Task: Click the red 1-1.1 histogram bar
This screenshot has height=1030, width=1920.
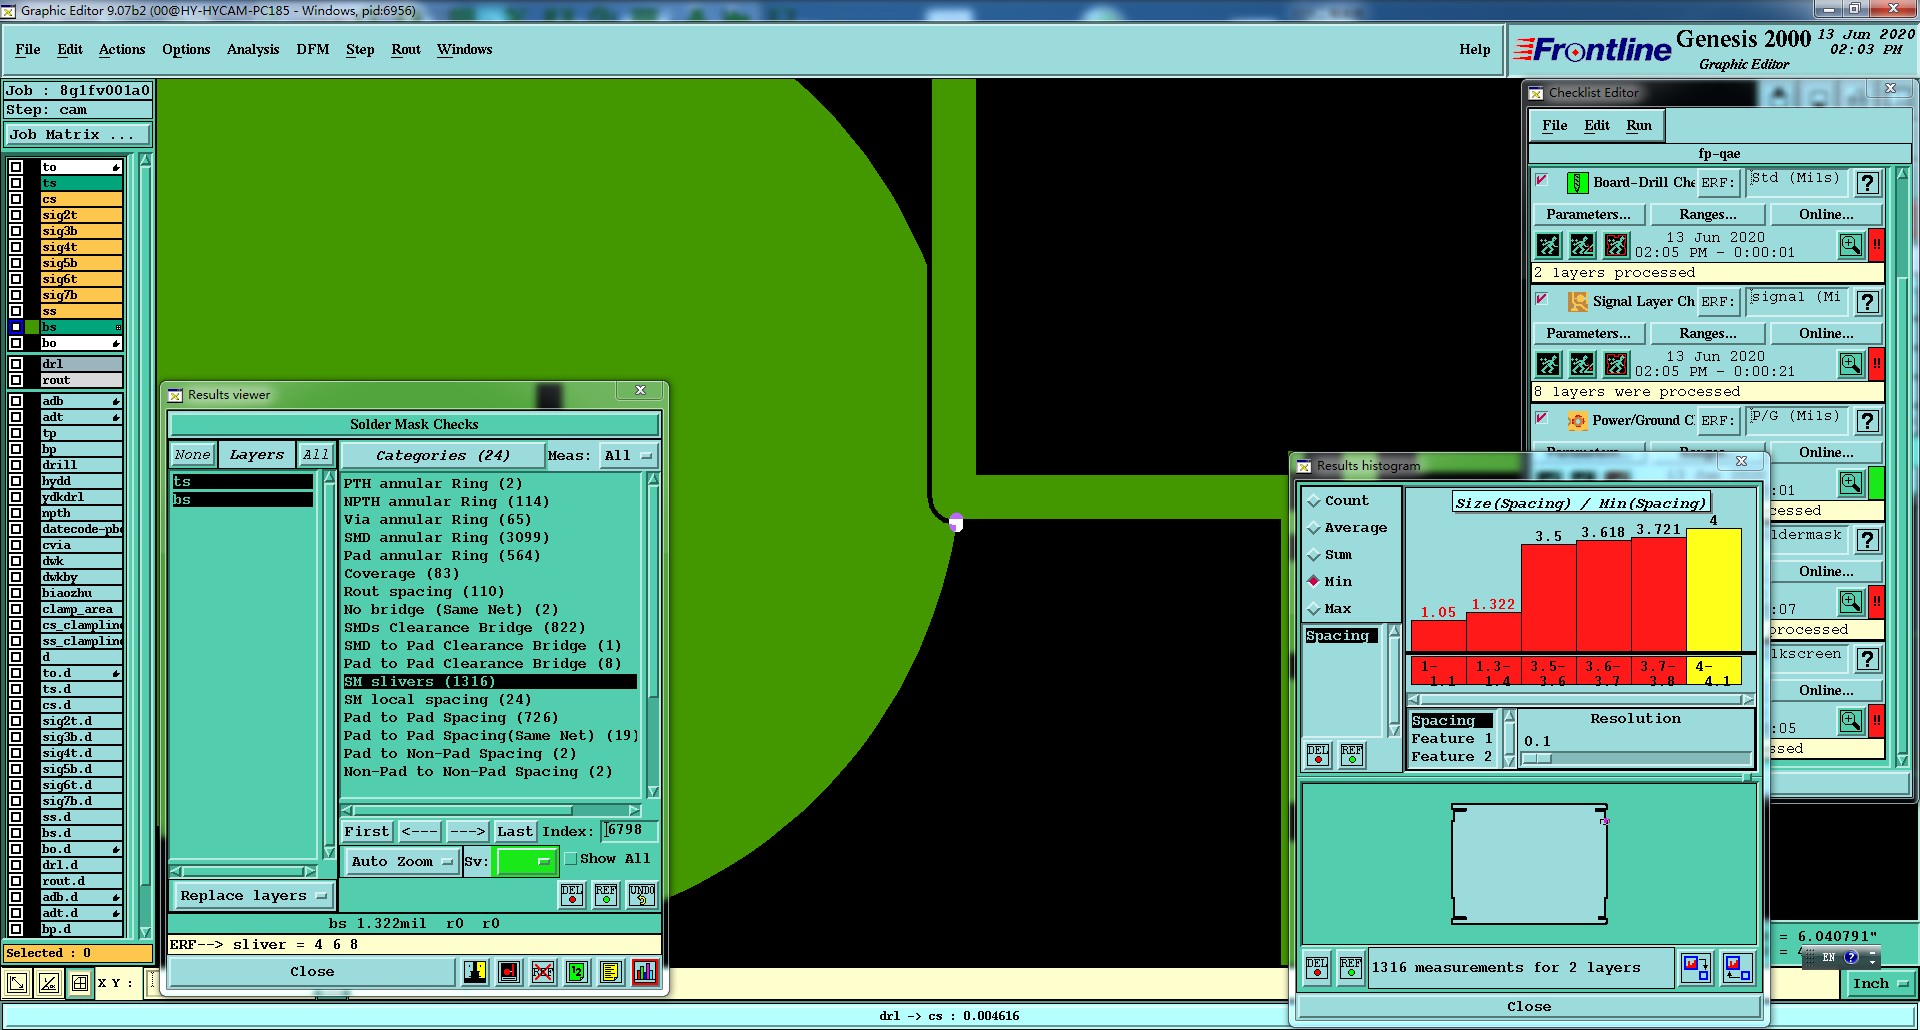Action: (1438, 636)
